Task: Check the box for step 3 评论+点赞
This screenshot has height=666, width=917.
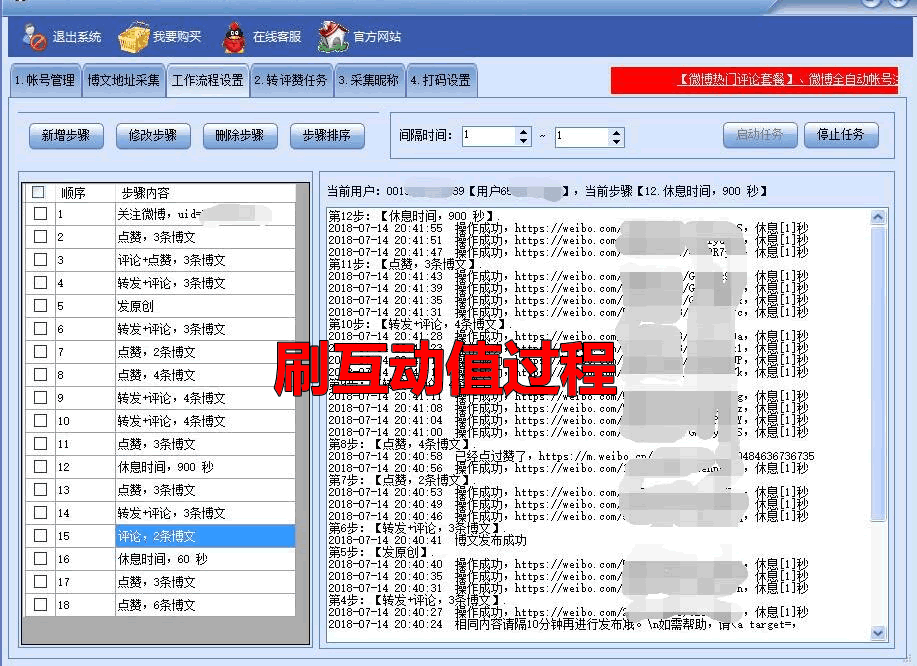Action: (x=40, y=260)
